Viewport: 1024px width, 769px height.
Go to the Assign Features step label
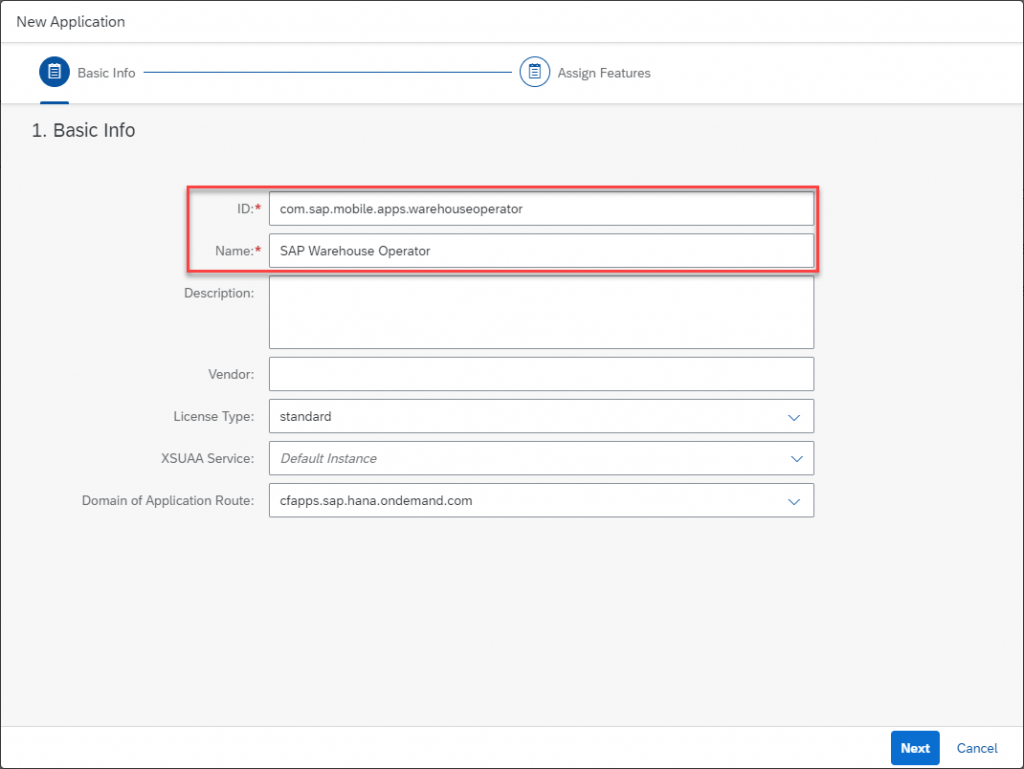coord(604,73)
